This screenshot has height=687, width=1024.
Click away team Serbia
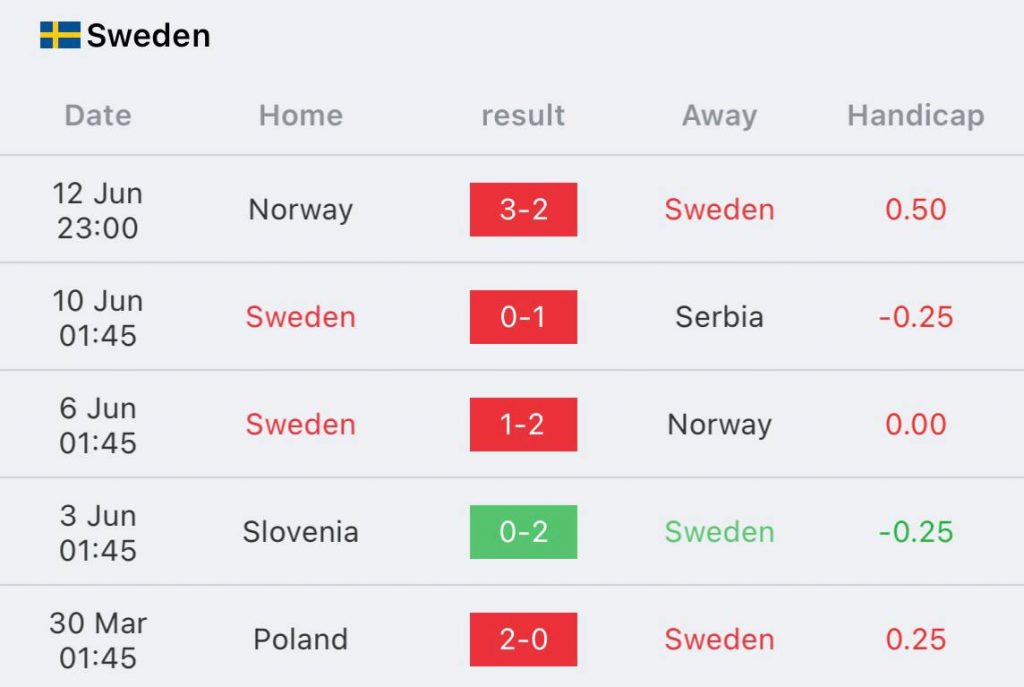[x=720, y=317]
